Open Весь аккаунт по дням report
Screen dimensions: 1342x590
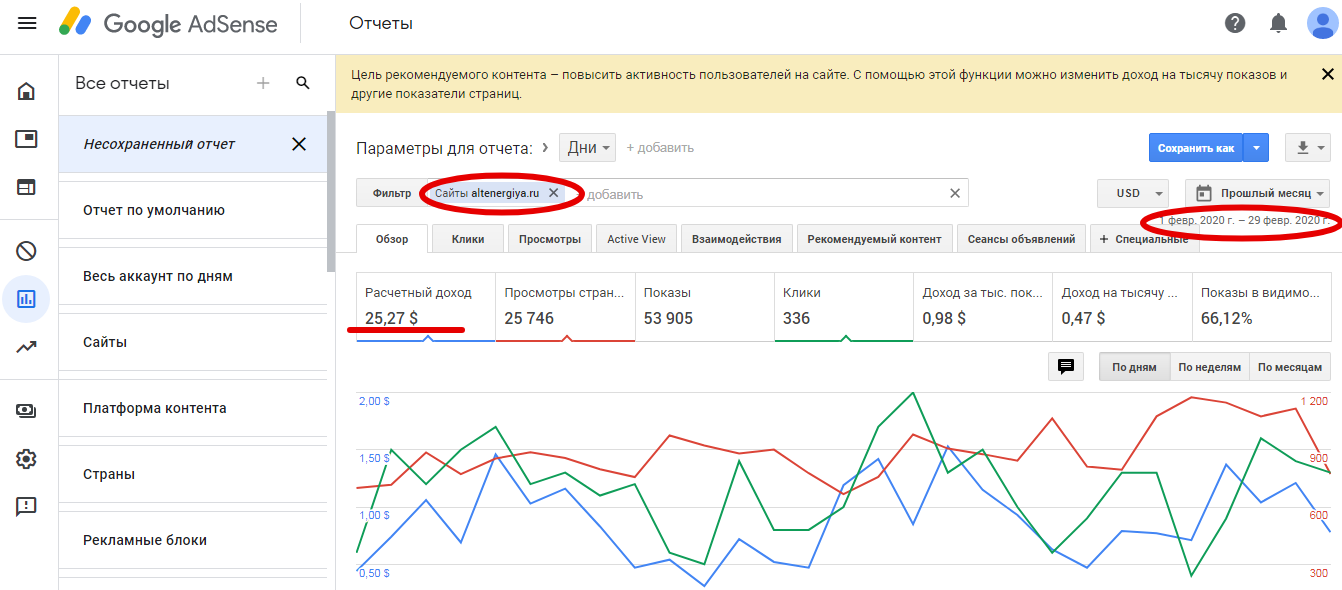click(158, 276)
